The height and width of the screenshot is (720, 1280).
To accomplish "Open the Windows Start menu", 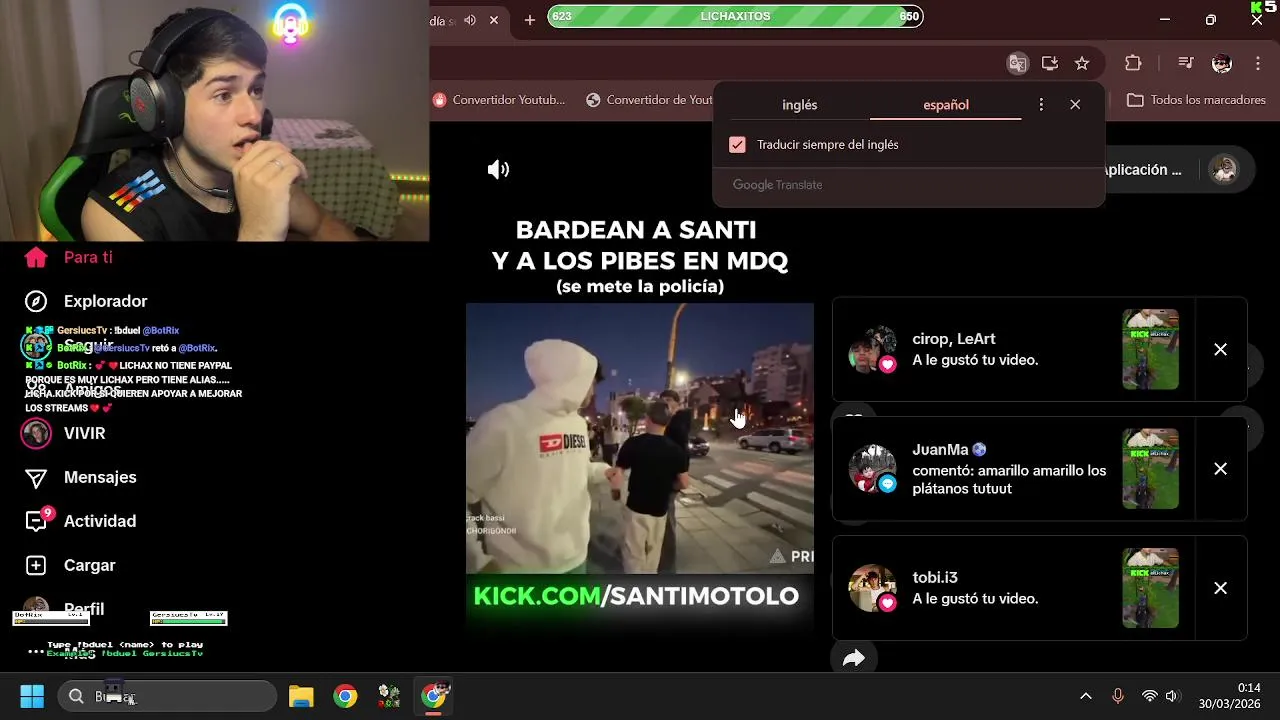I will click(32, 696).
